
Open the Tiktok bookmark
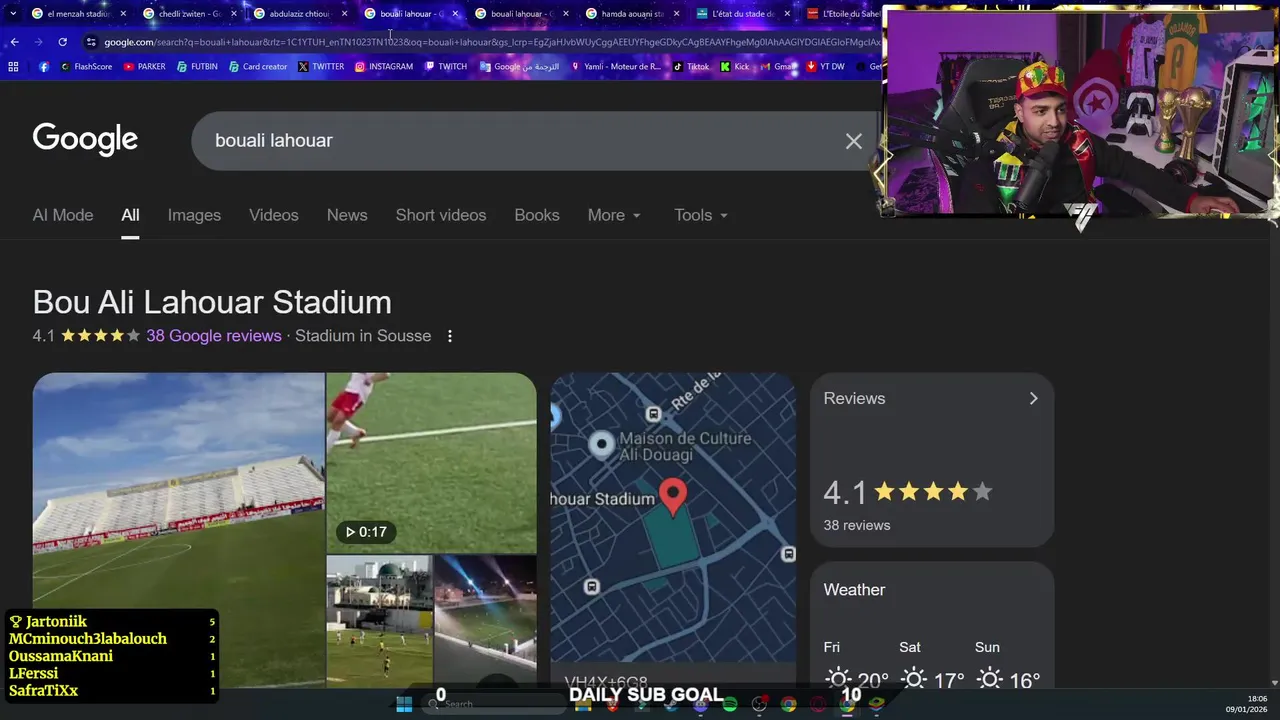click(x=691, y=67)
